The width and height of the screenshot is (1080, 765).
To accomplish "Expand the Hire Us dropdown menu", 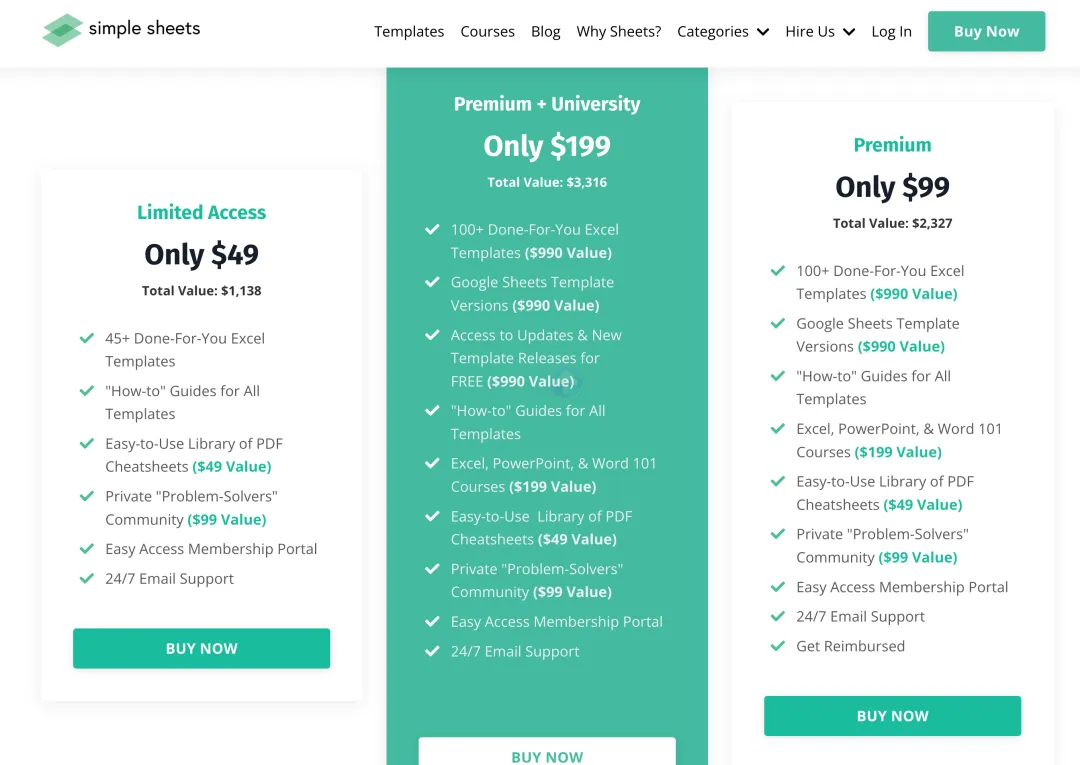I will coord(820,32).
